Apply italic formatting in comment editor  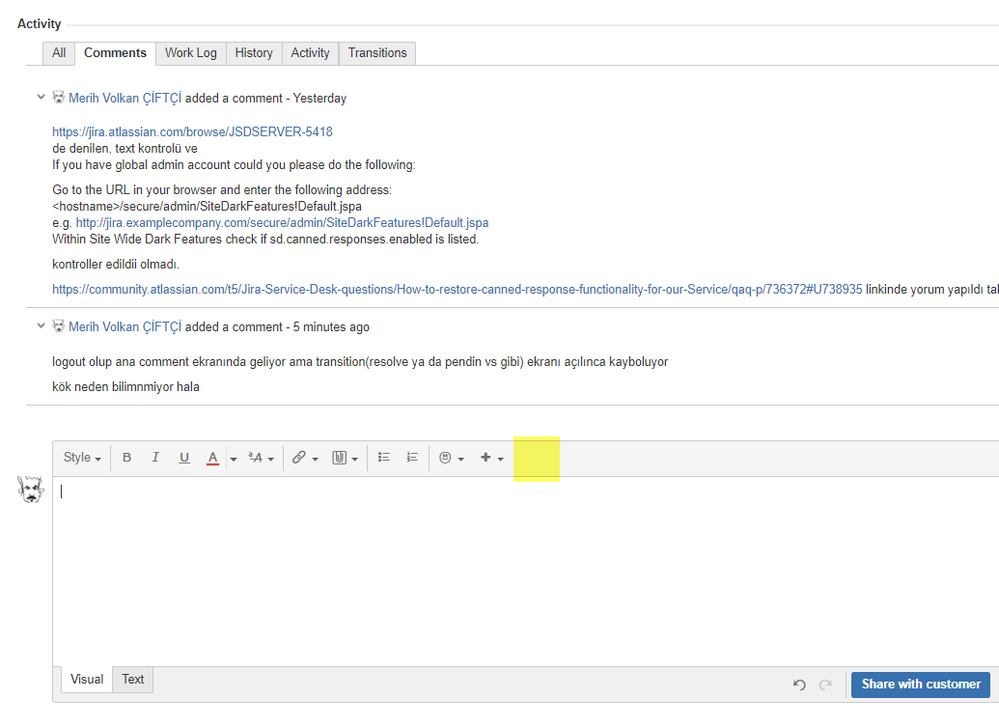point(155,457)
